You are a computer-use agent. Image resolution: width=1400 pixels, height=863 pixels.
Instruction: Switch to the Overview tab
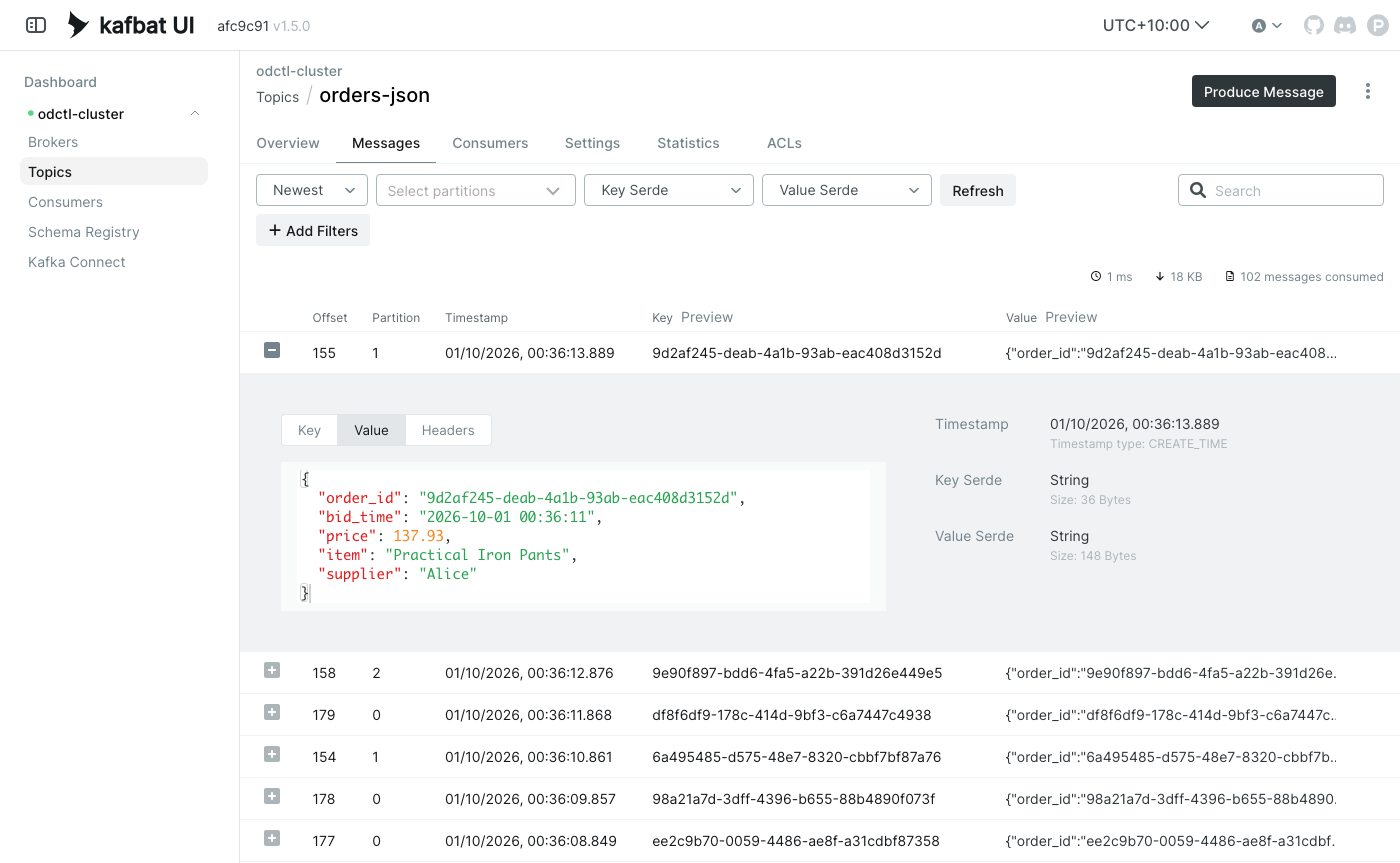(x=288, y=143)
